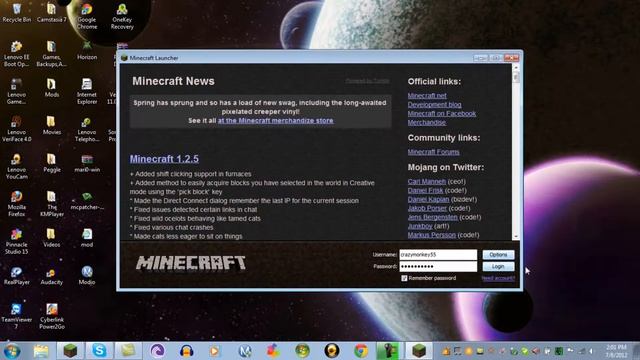The image size is (640, 360).
Task: Select the Horizon desktop icon
Action: (87, 51)
